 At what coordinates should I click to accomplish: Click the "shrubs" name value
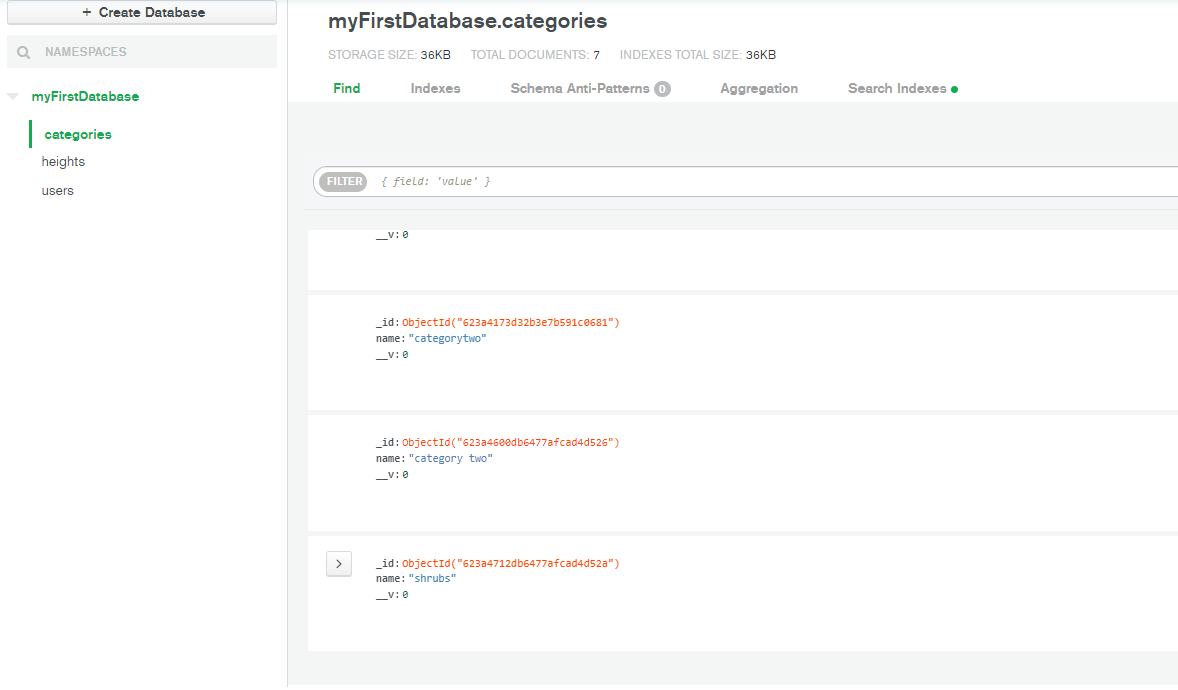point(432,579)
